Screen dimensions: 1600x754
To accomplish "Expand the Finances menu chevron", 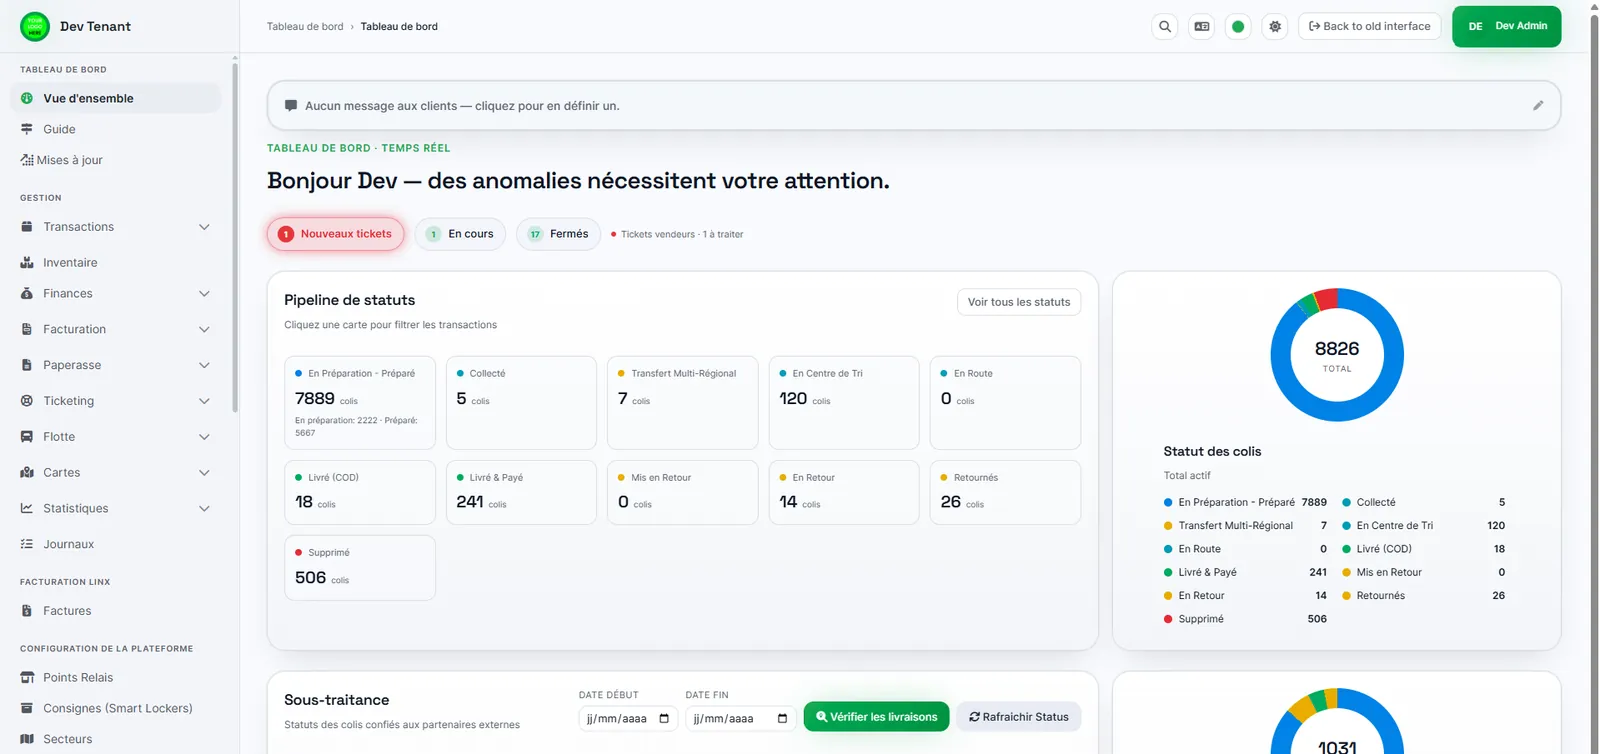I will point(204,293).
